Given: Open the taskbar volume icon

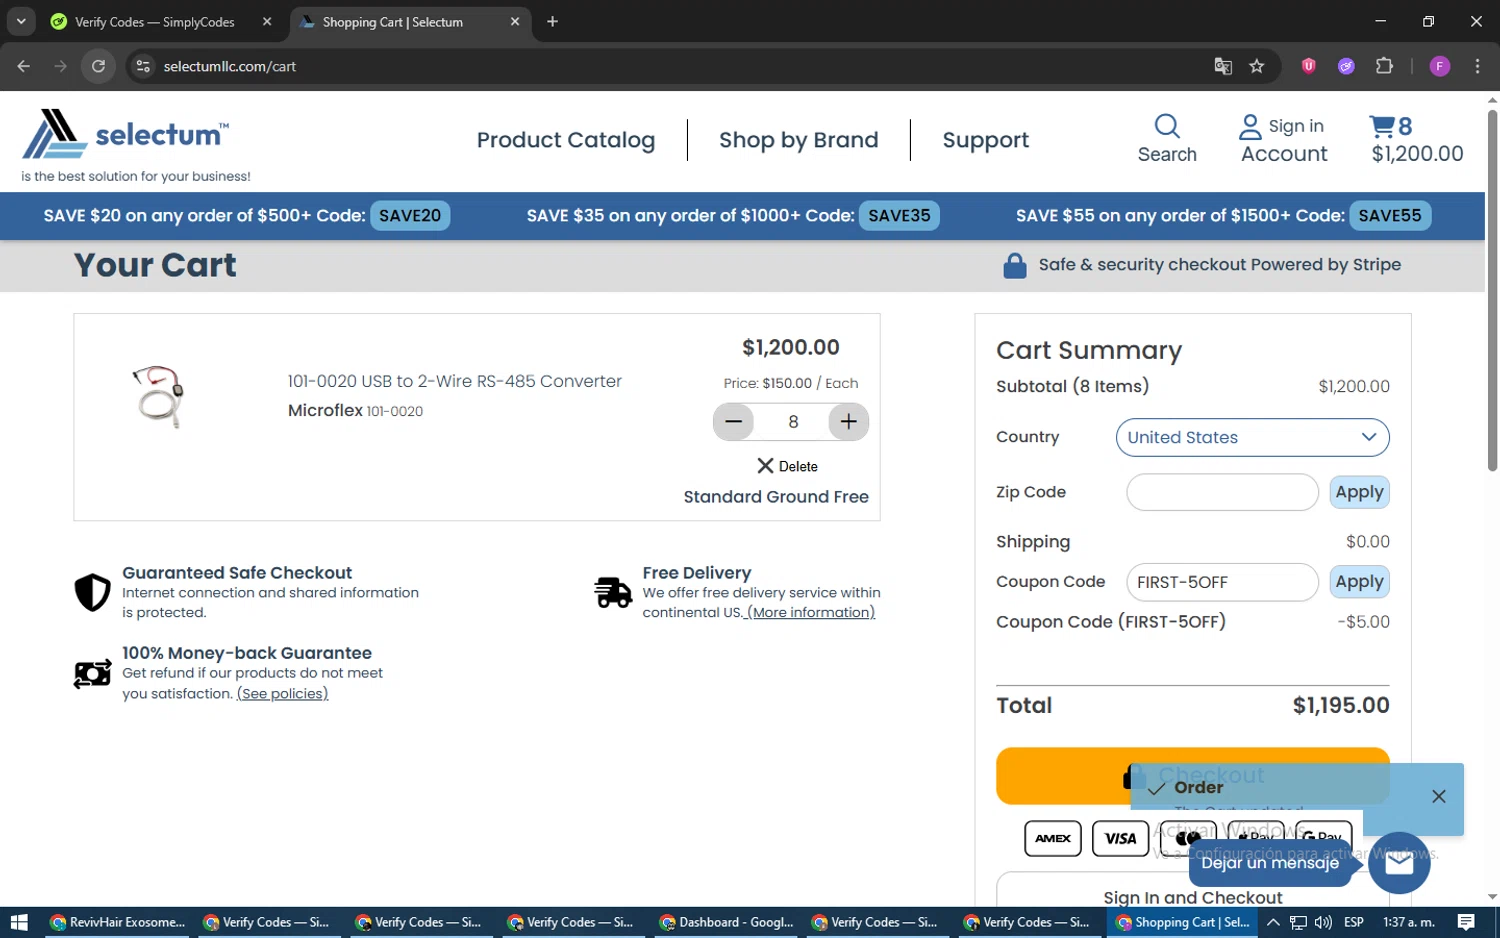Looking at the screenshot, I should pos(1323,922).
